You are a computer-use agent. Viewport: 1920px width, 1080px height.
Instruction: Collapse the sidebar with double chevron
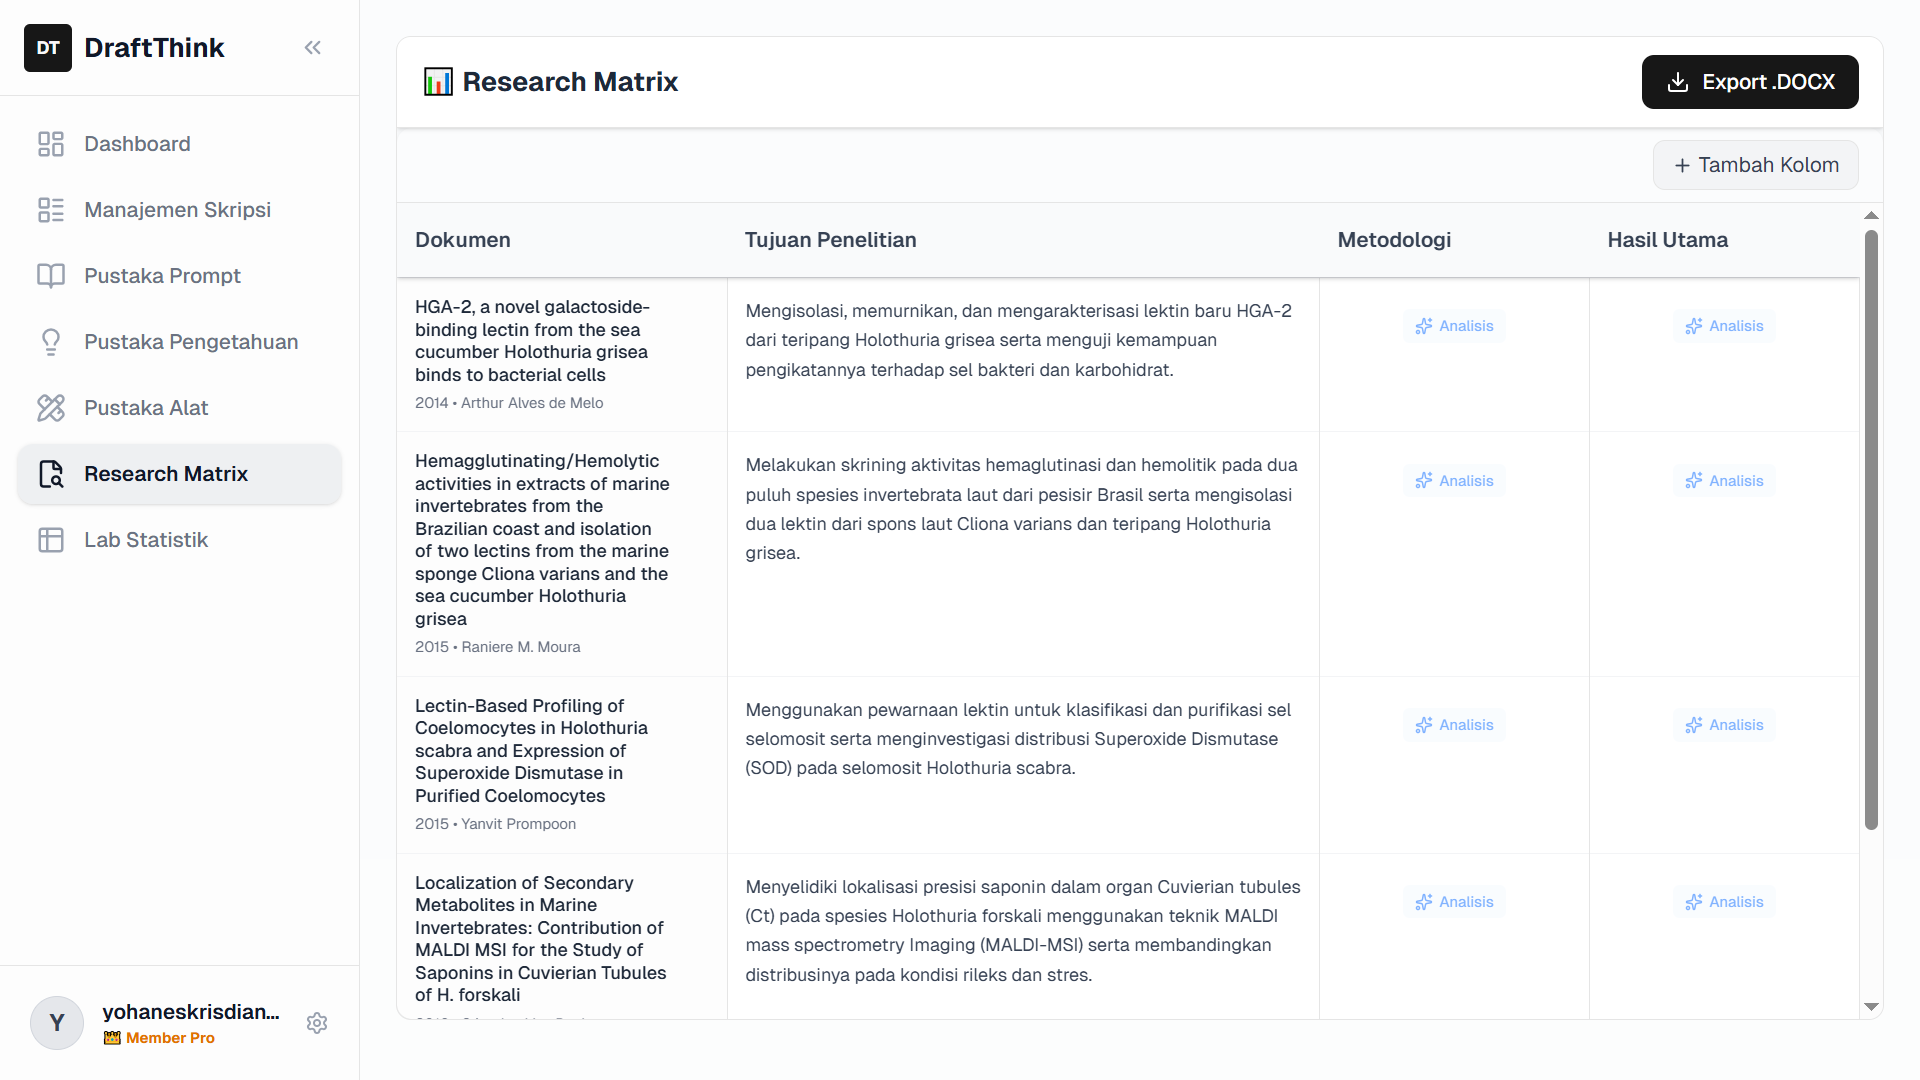point(313,48)
